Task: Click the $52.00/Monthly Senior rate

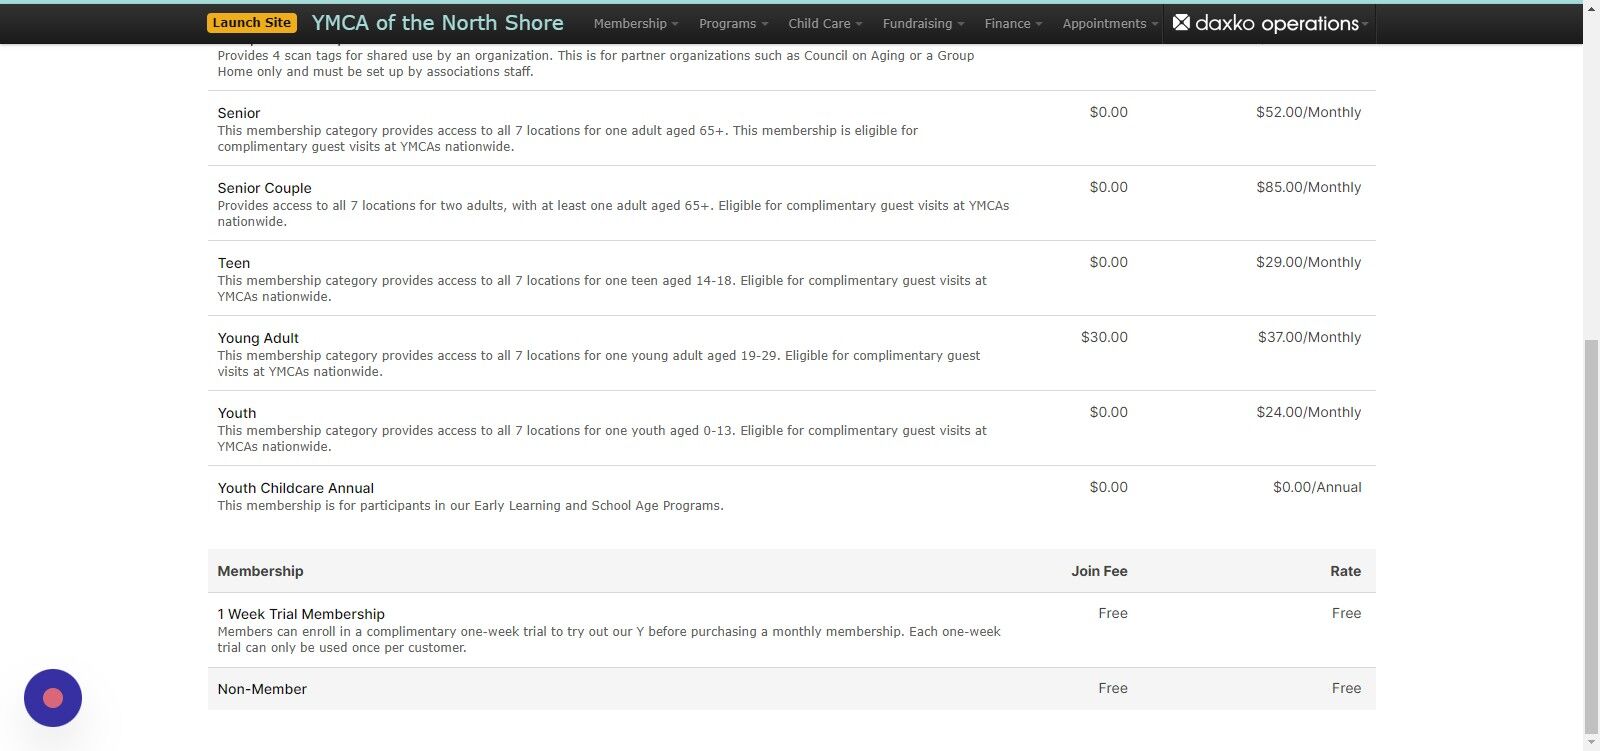Action: point(1309,112)
